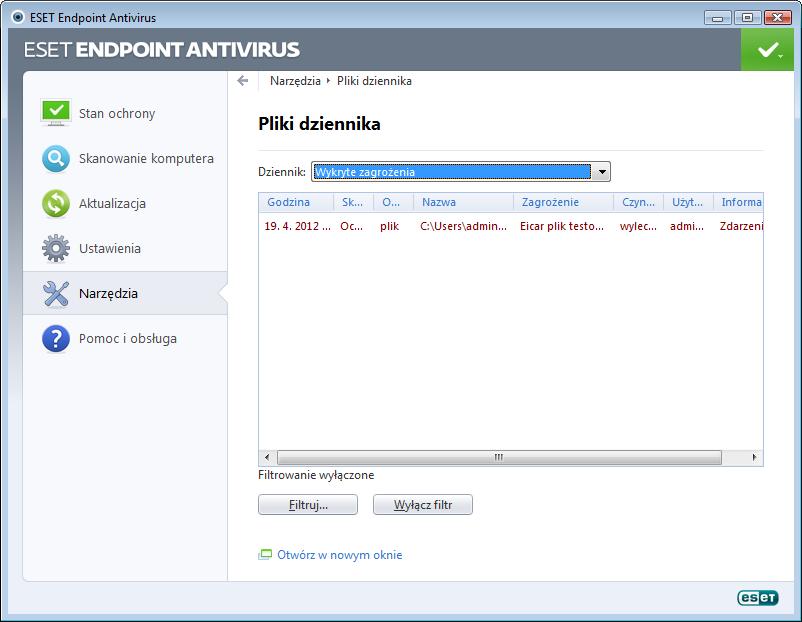Sort by the Nazwa column header
802x622 pixels.
463,202
